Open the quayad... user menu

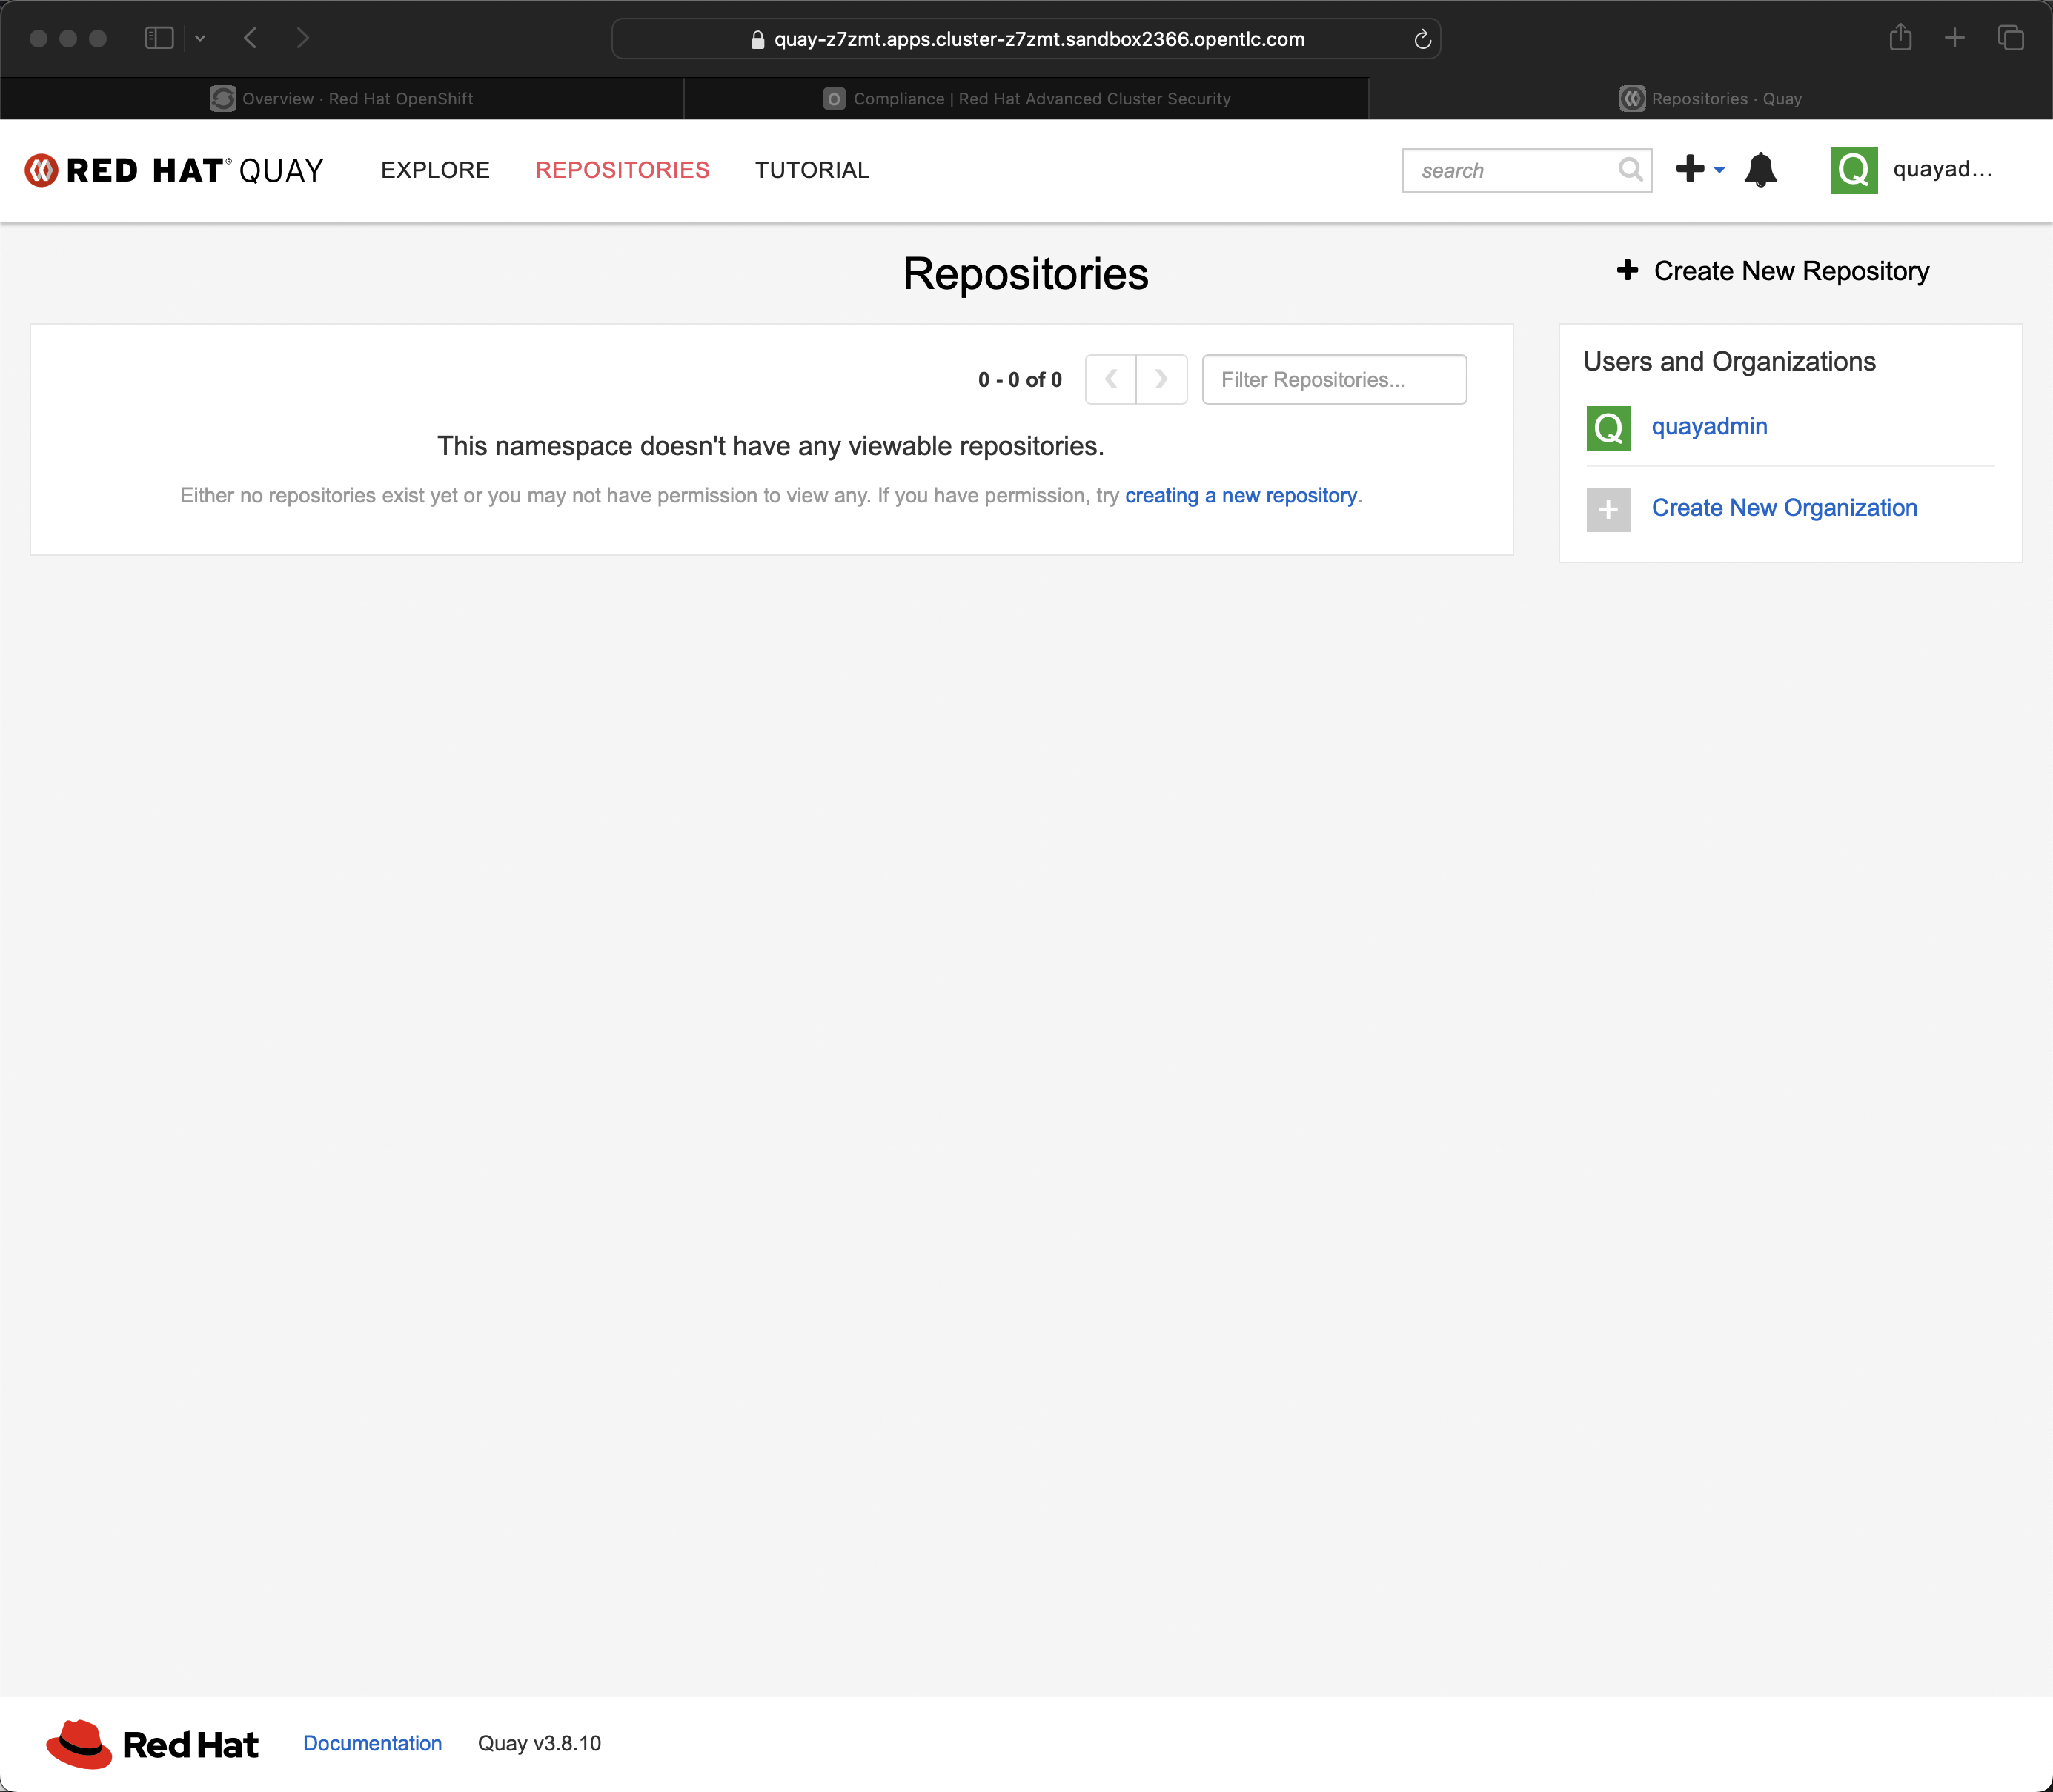coord(1942,170)
